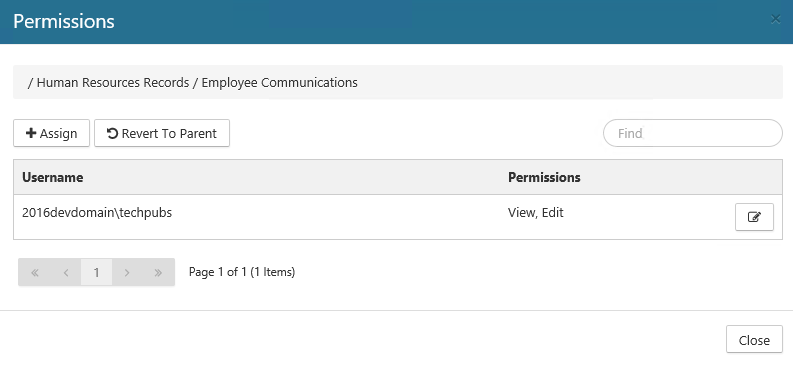The width and height of the screenshot is (793, 366).
Task: Click the plus icon on Assign button
Action: point(31,133)
